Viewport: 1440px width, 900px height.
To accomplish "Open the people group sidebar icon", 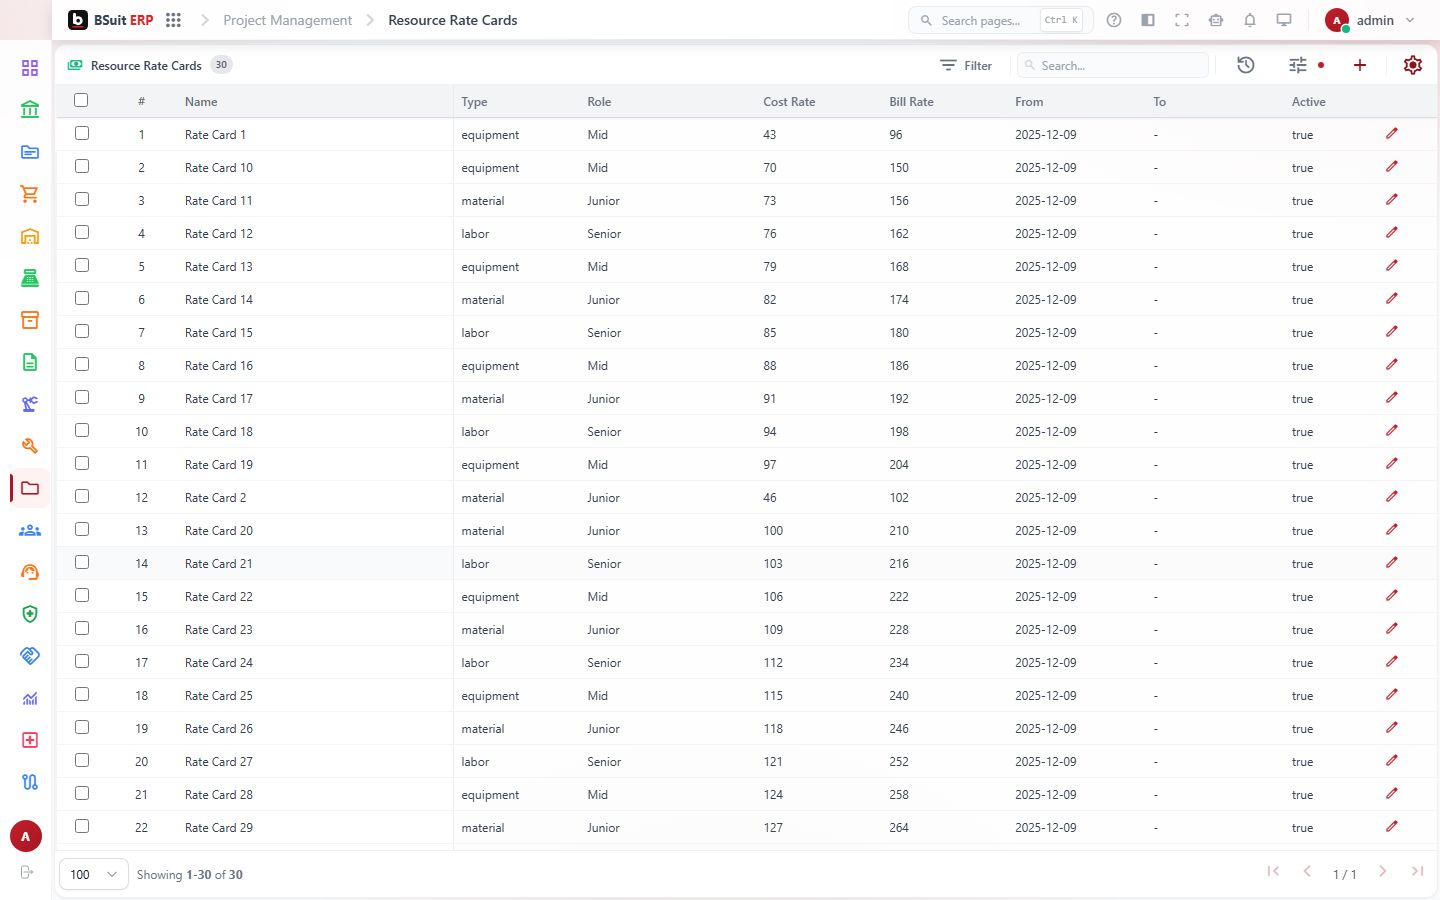I will pos(30,530).
